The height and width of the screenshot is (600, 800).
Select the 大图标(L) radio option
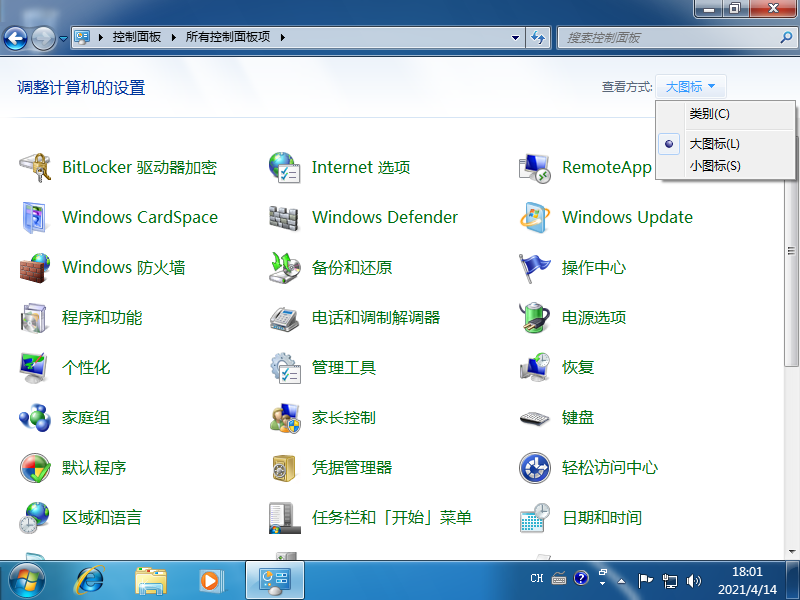point(714,144)
